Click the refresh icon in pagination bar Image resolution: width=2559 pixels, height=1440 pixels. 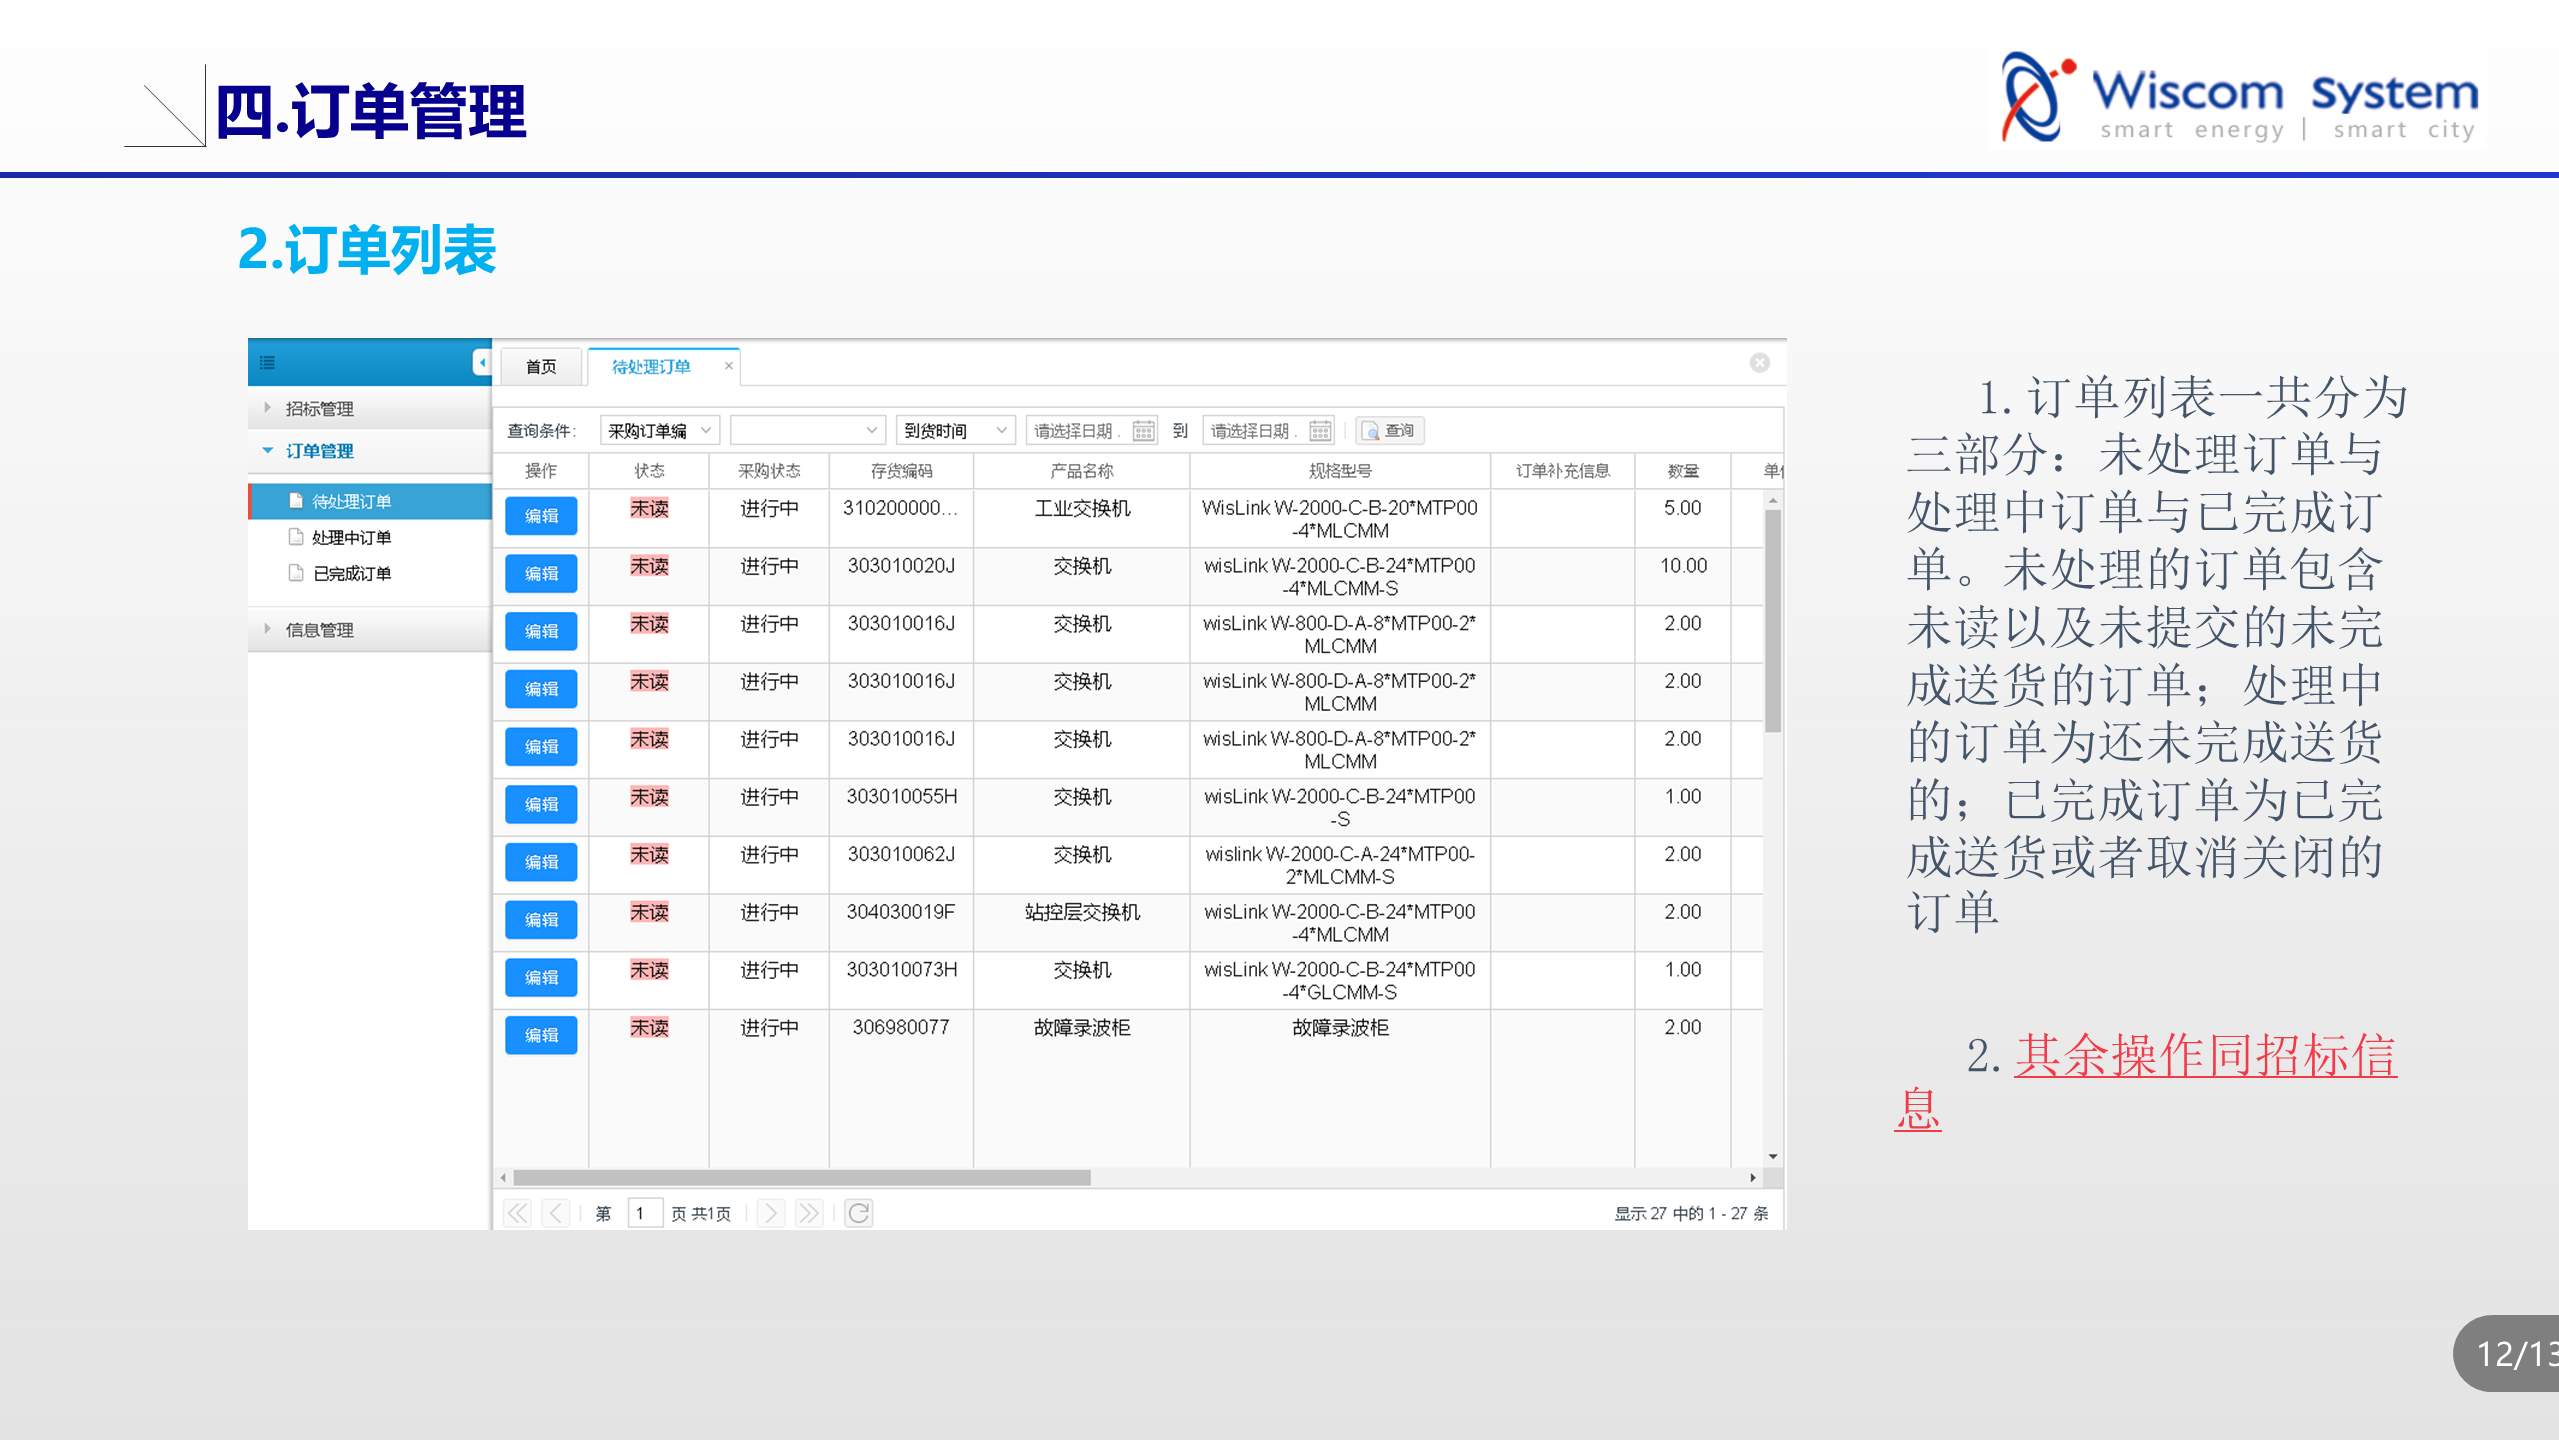tap(859, 1213)
